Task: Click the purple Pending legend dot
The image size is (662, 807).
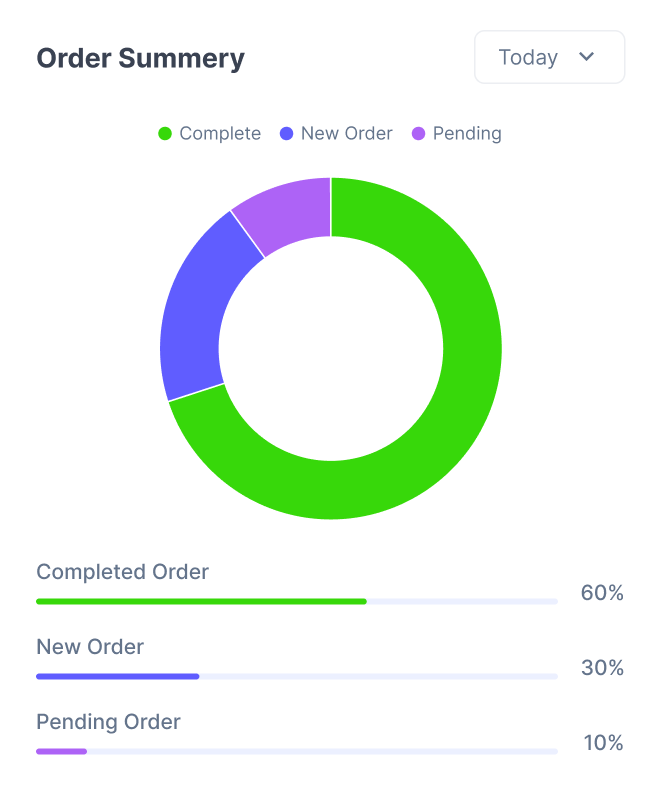Action: tap(417, 133)
